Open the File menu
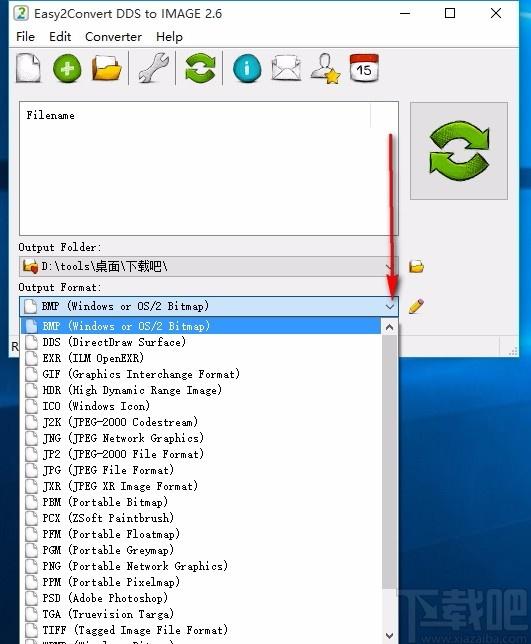531x644 pixels. coord(25,37)
